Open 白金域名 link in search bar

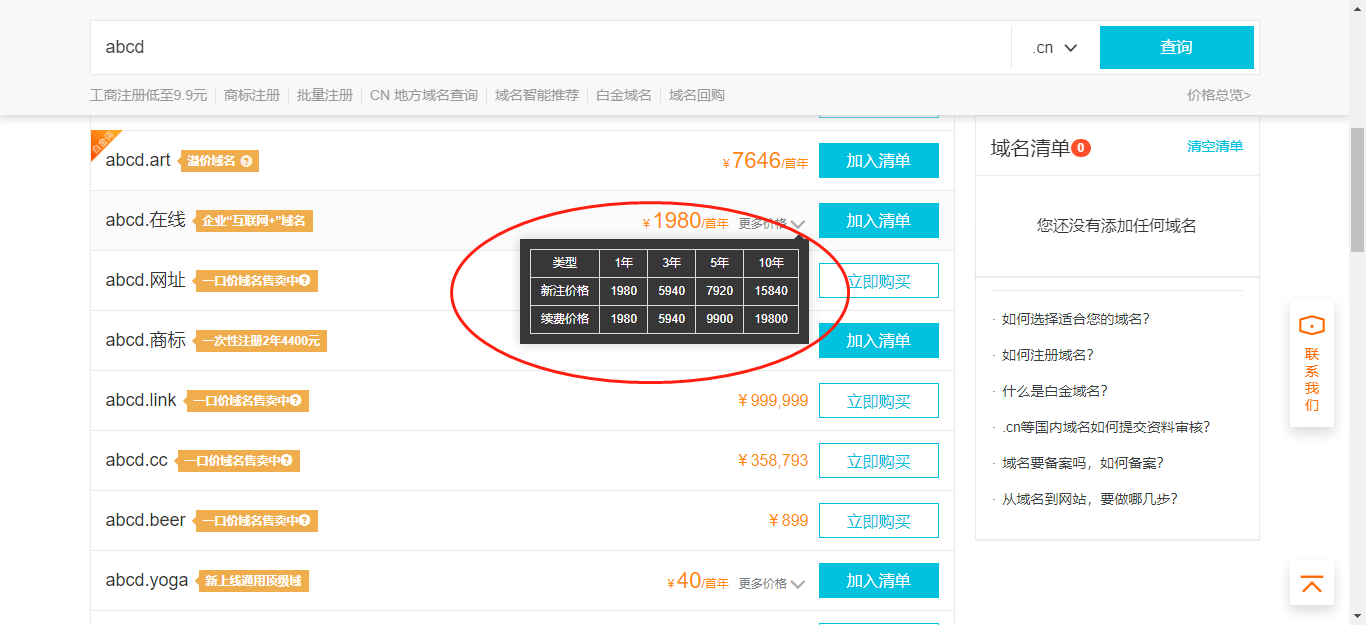pos(624,95)
